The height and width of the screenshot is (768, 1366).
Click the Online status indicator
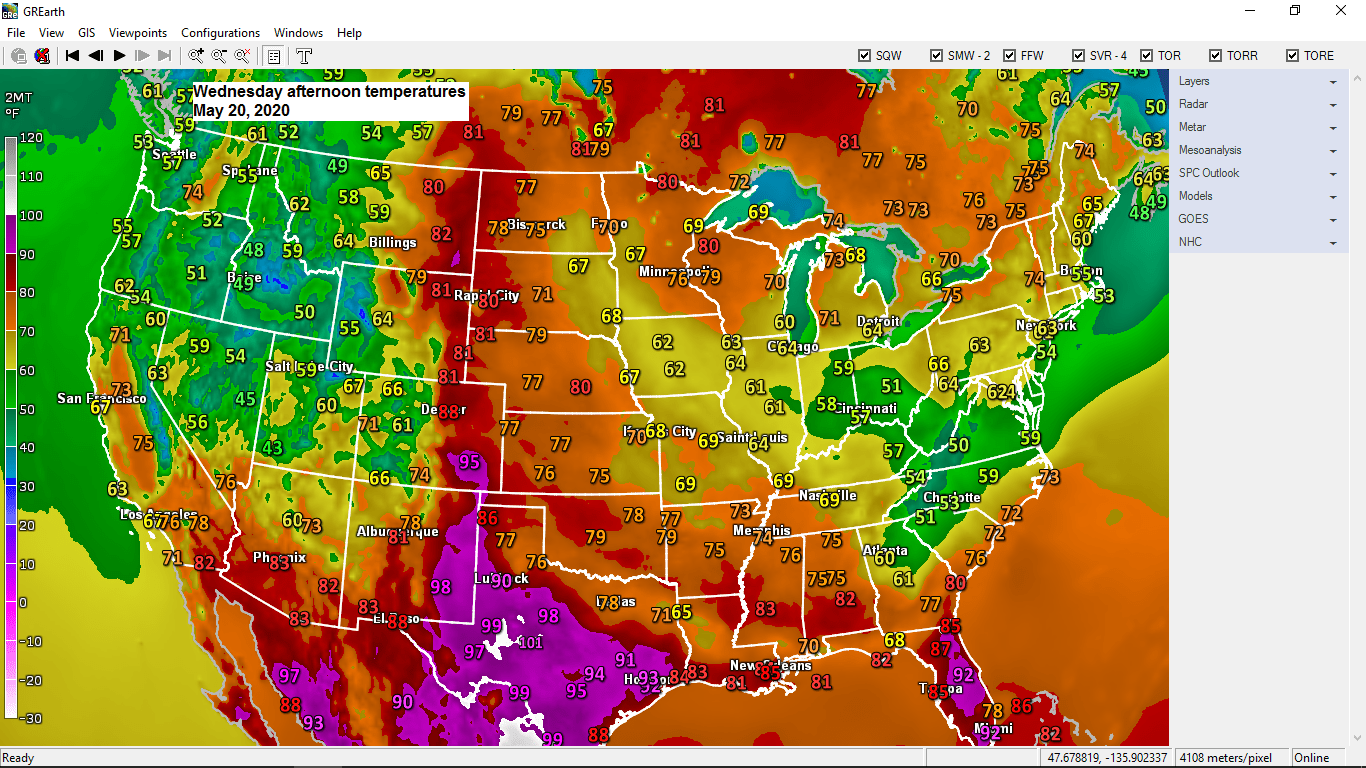tap(1313, 758)
